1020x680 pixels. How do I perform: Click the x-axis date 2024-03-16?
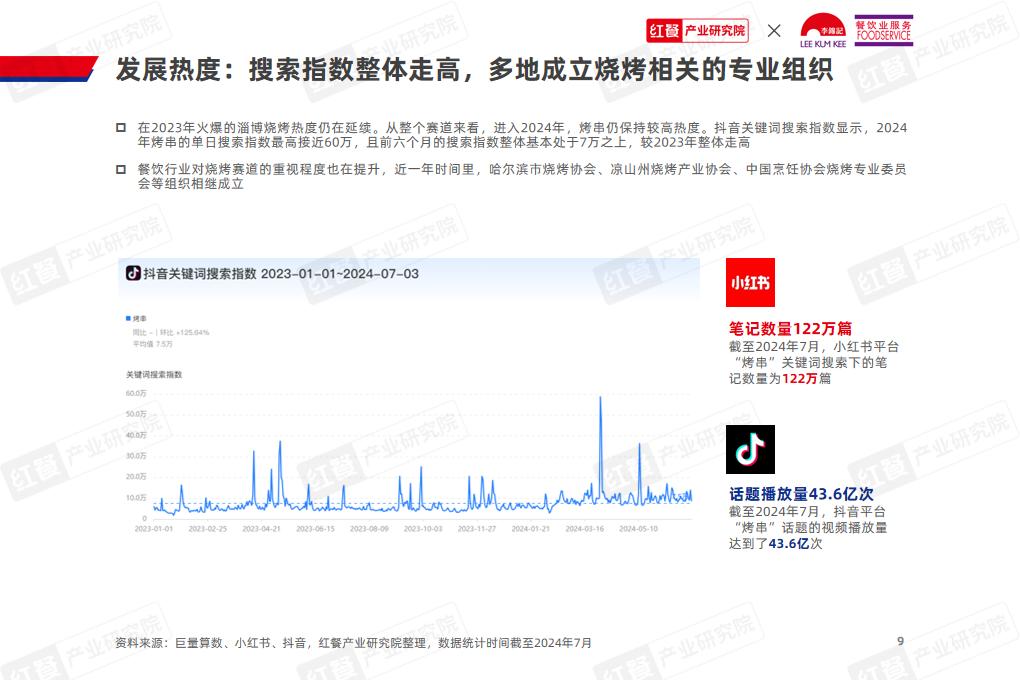tap(585, 529)
